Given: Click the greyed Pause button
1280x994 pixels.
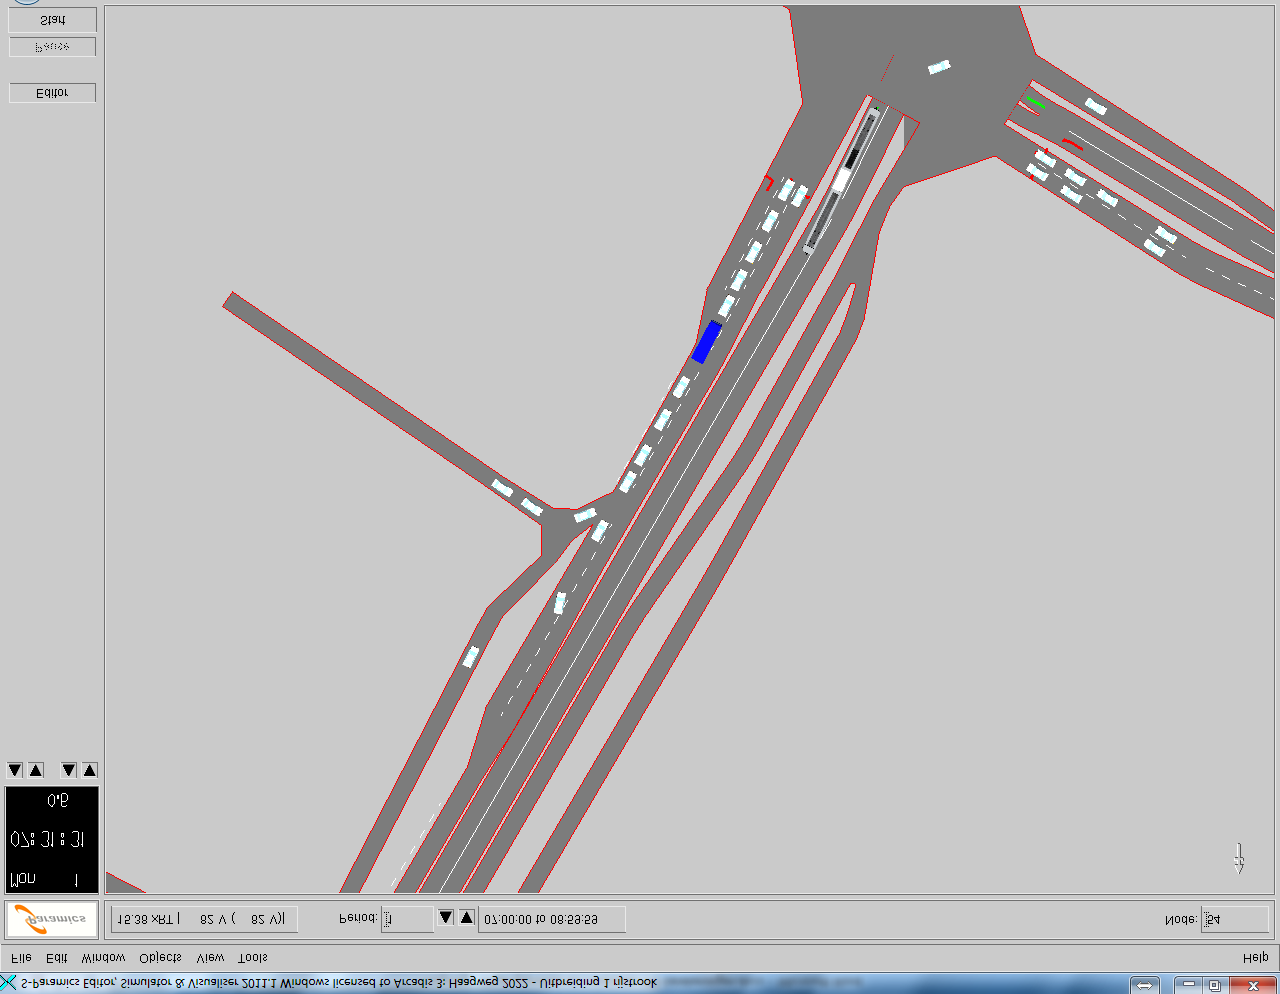Looking at the screenshot, I should pyautogui.click(x=52, y=47).
